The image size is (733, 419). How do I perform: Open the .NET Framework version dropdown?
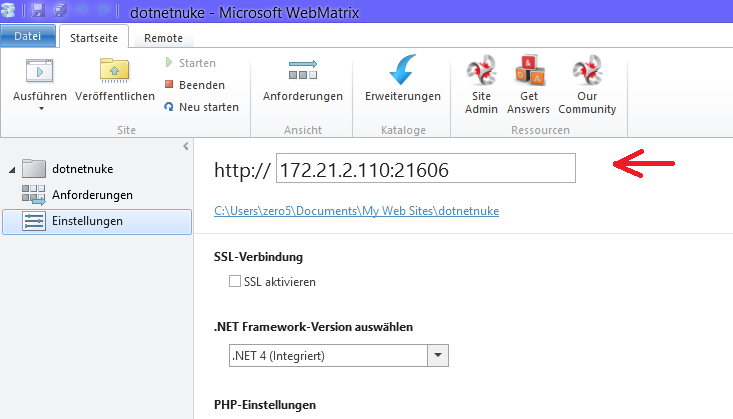pyautogui.click(x=438, y=355)
